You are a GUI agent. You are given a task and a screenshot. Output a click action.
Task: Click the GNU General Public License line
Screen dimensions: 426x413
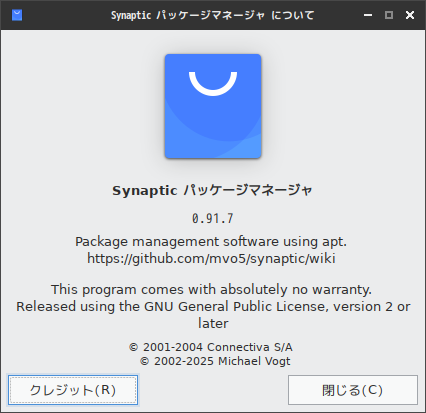(213, 307)
